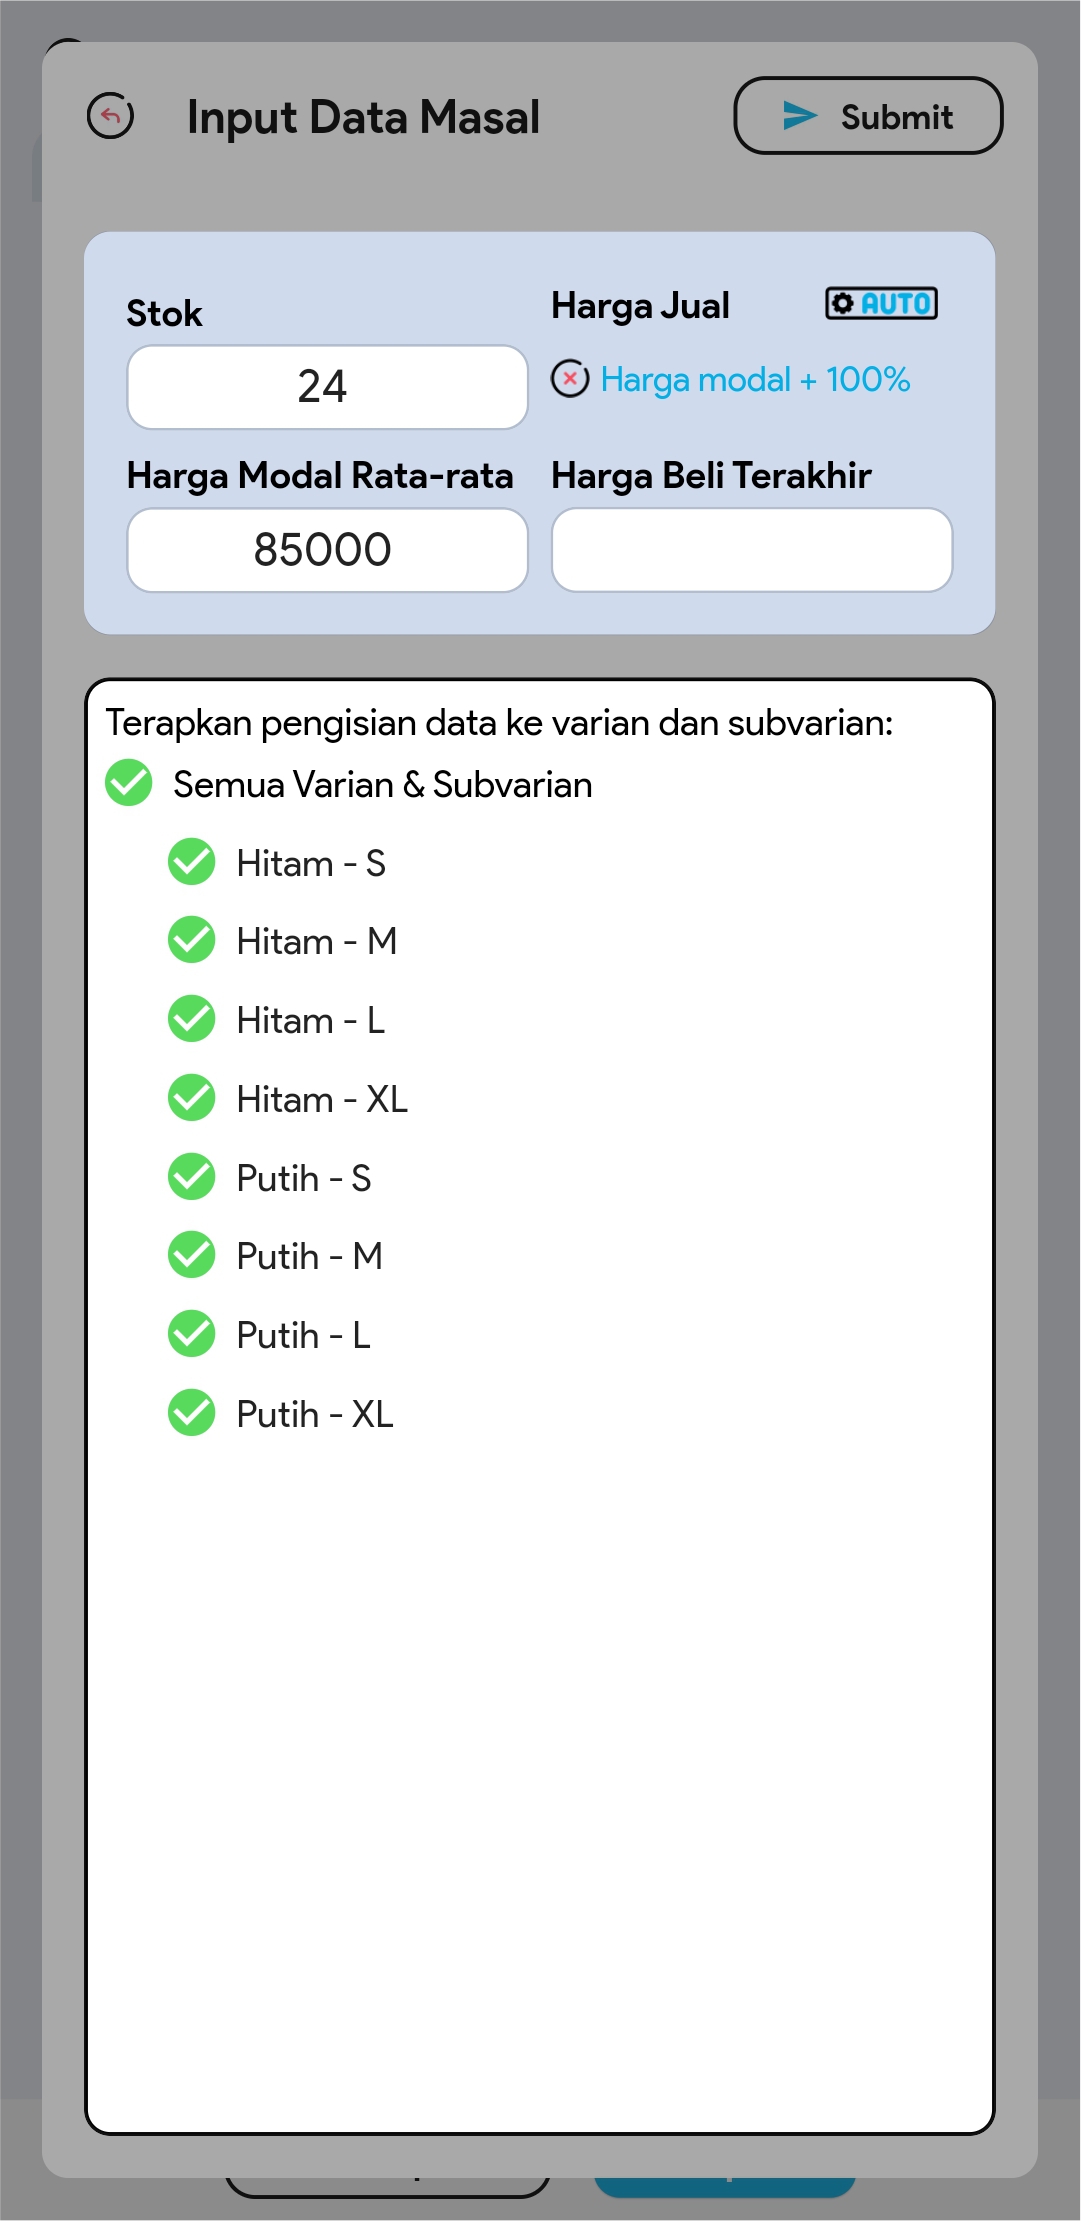Edit the Harga Modal Rata-rata field
Image resolution: width=1081 pixels, height=2221 pixels.
point(327,550)
